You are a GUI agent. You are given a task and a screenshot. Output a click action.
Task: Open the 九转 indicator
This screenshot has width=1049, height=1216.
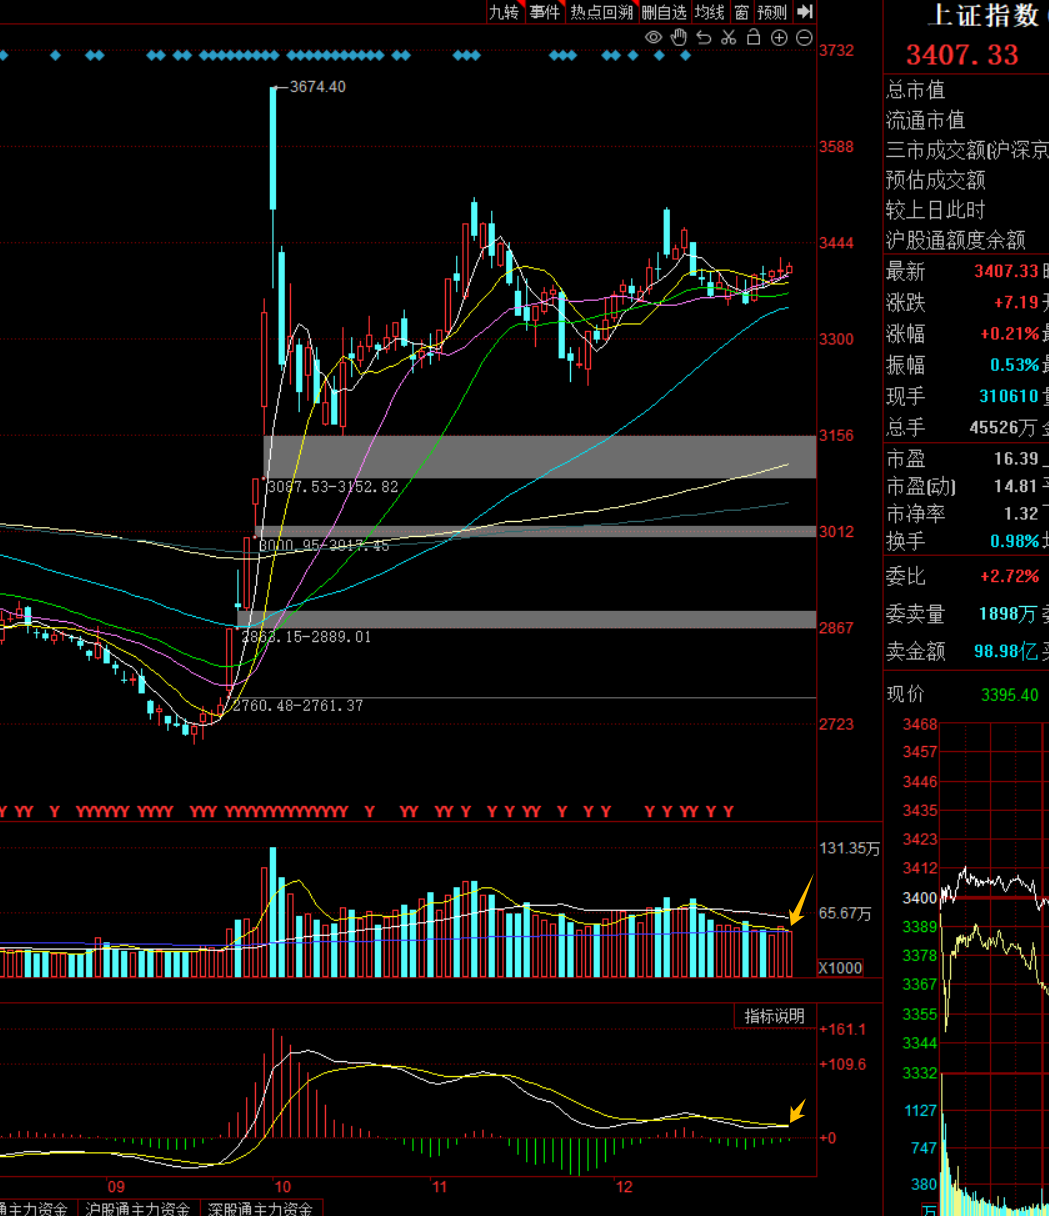pyautogui.click(x=504, y=12)
